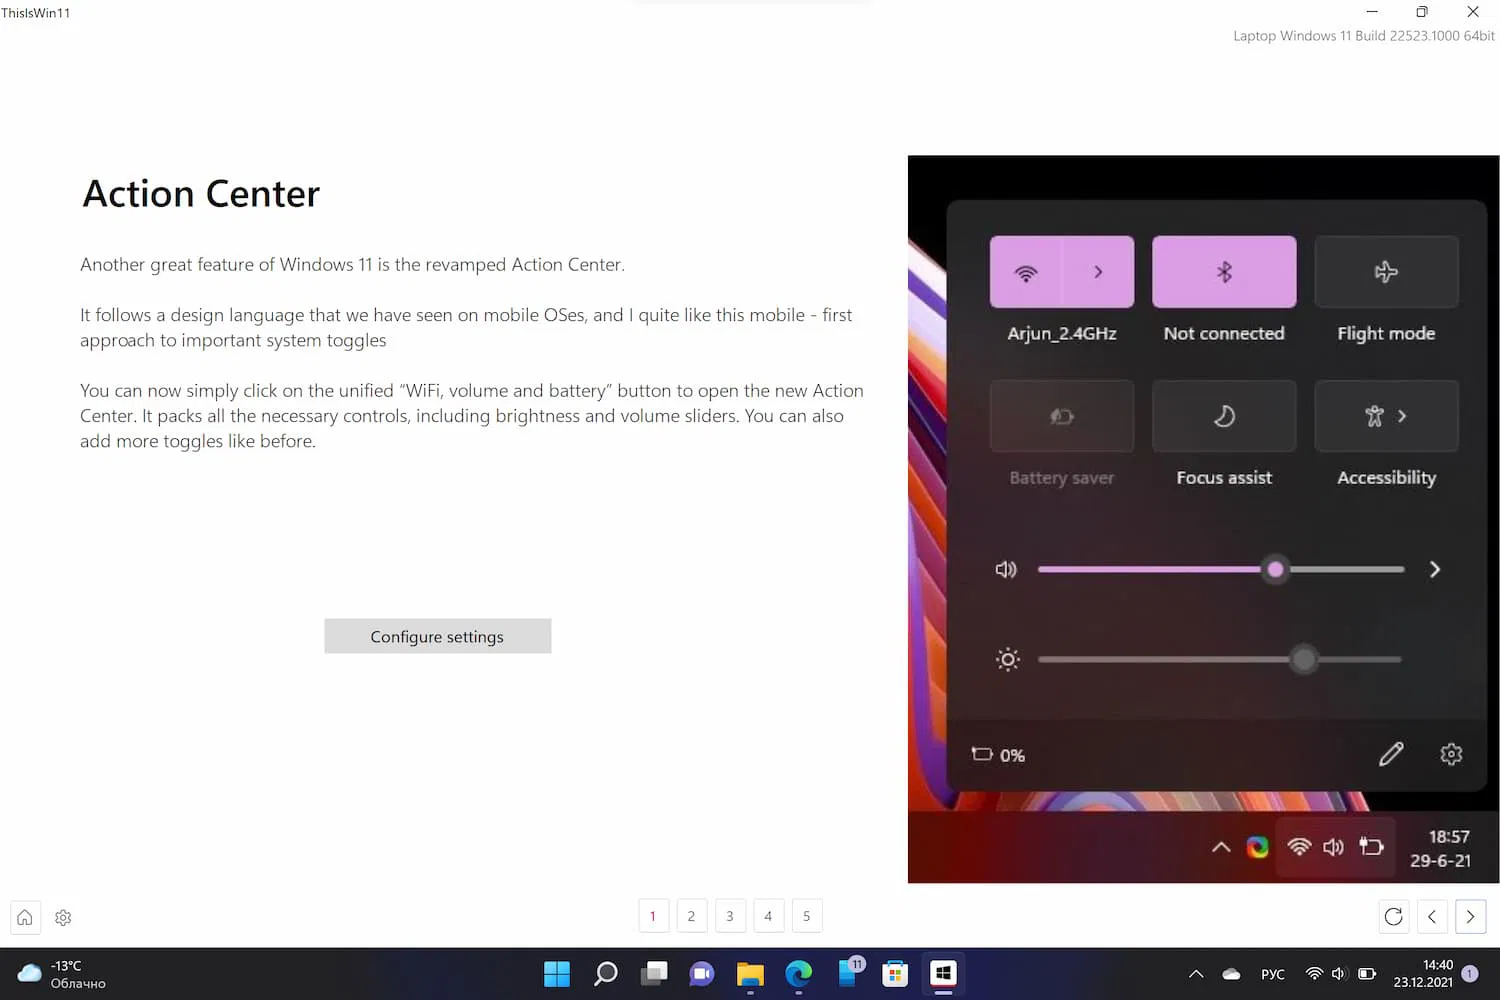Click the 18:57 clock in the preview's taskbar
1500x1000 pixels.
(1440, 848)
